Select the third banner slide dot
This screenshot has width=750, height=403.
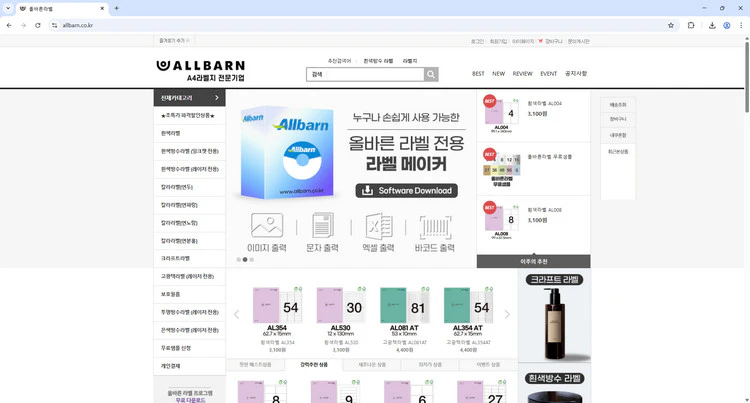click(252, 259)
